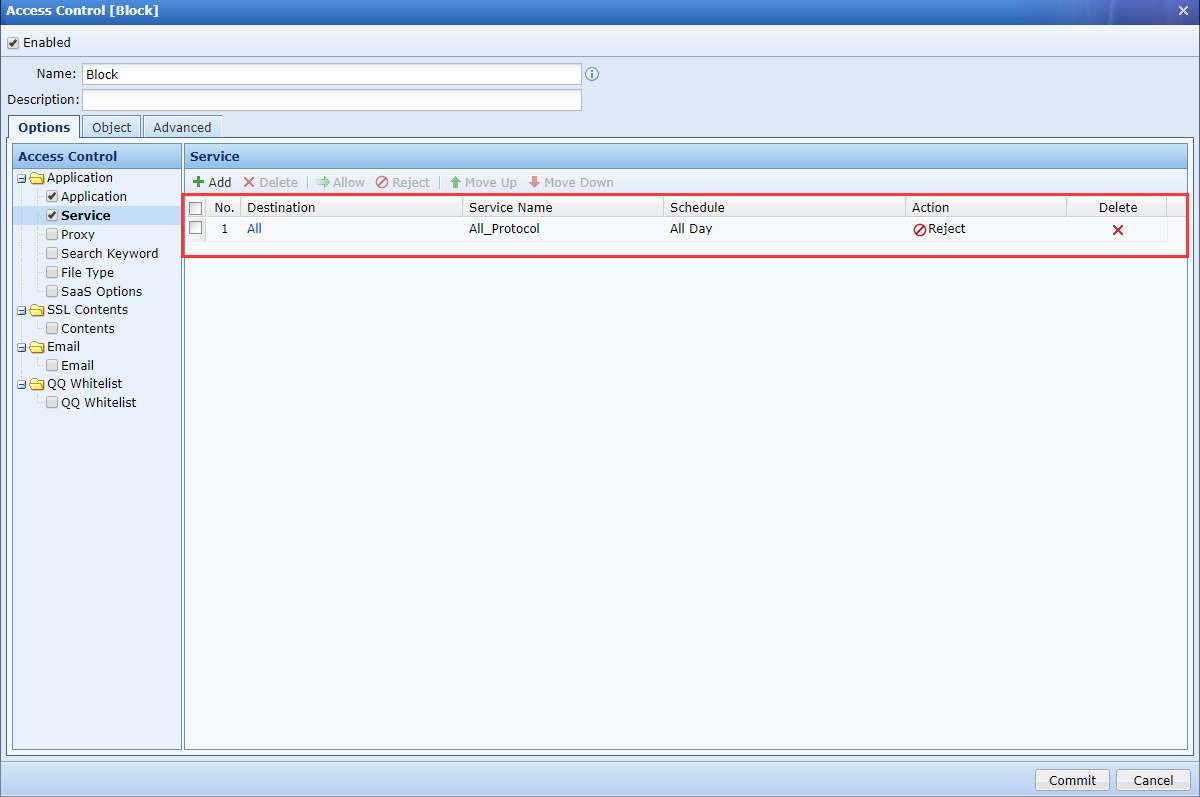
Task: Open the info tooltip beside the Name field
Action: pyautogui.click(x=591, y=74)
